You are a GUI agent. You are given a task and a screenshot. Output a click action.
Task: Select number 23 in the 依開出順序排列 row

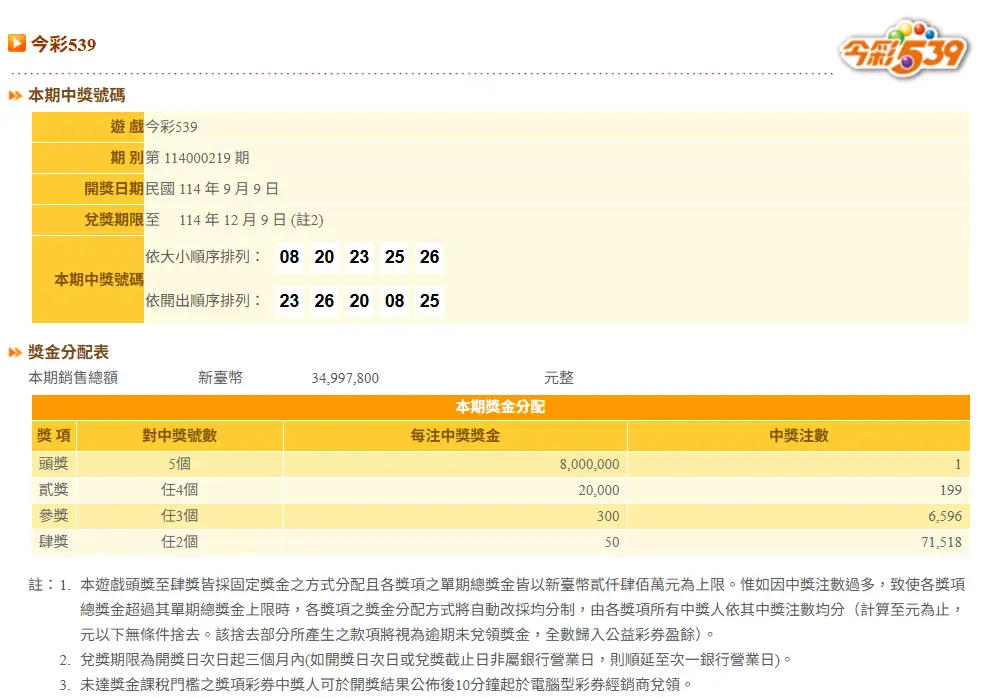(x=289, y=301)
